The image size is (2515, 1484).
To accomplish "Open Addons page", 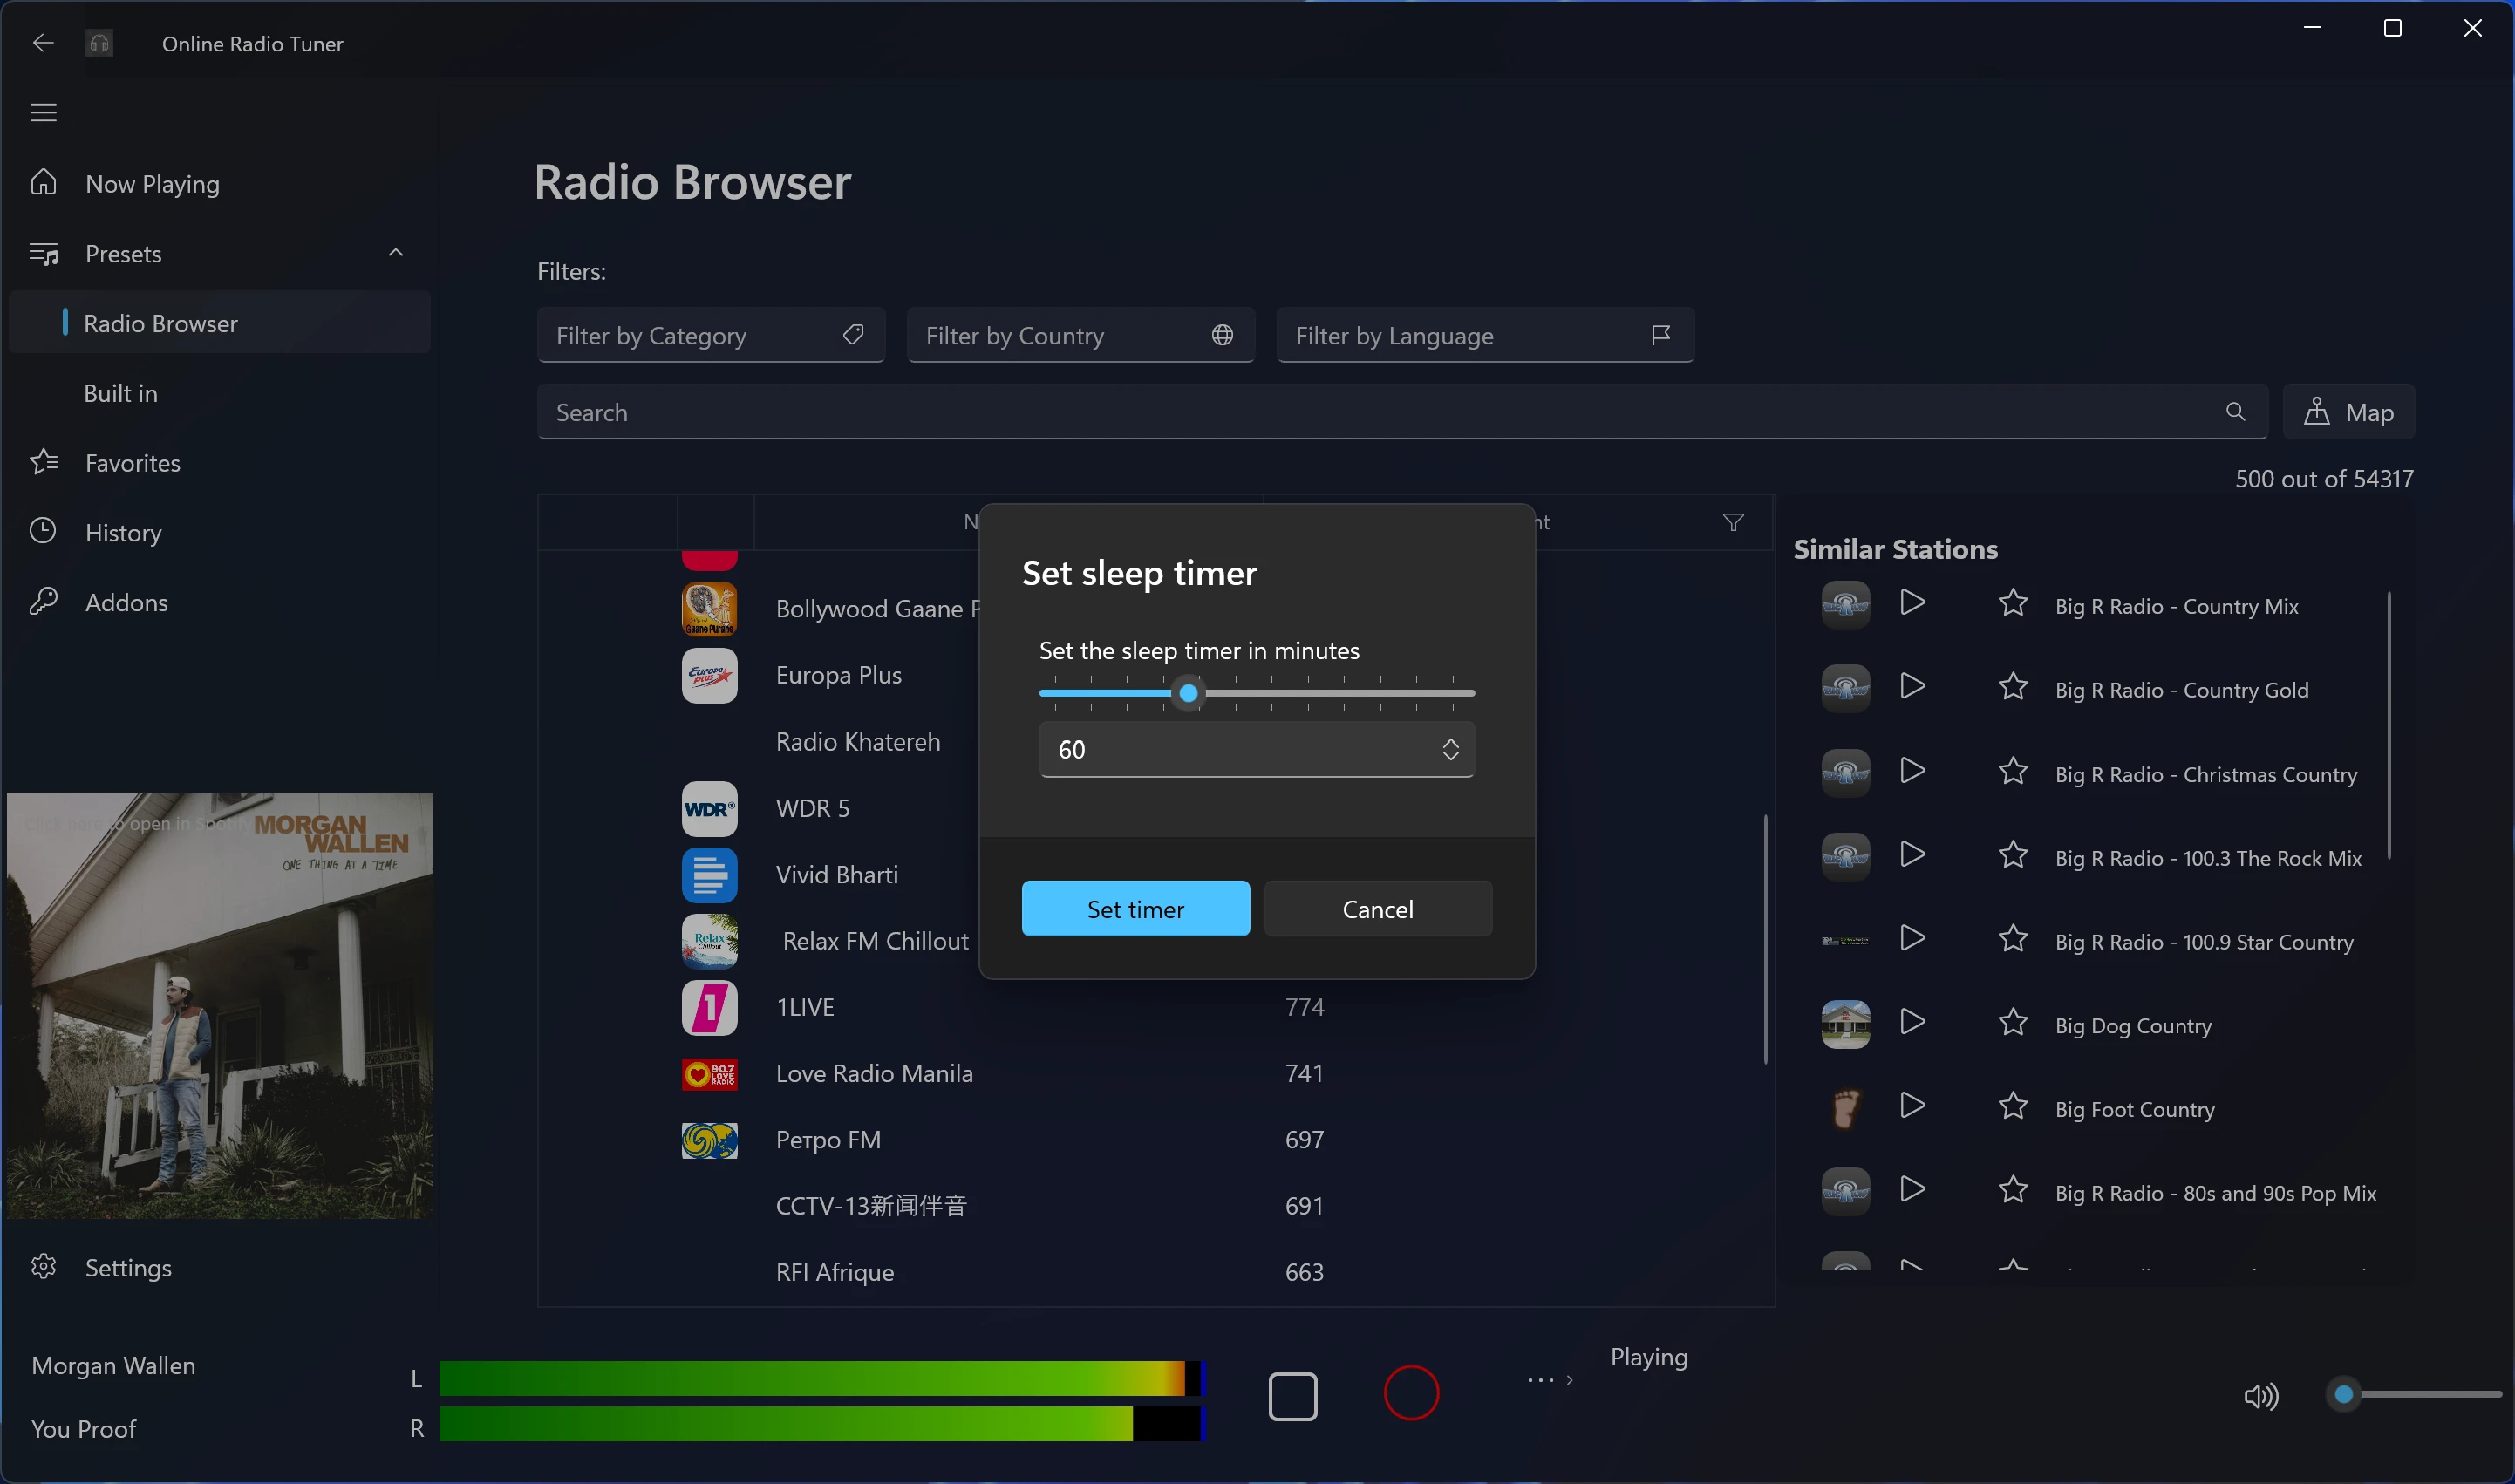I will (x=219, y=602).
